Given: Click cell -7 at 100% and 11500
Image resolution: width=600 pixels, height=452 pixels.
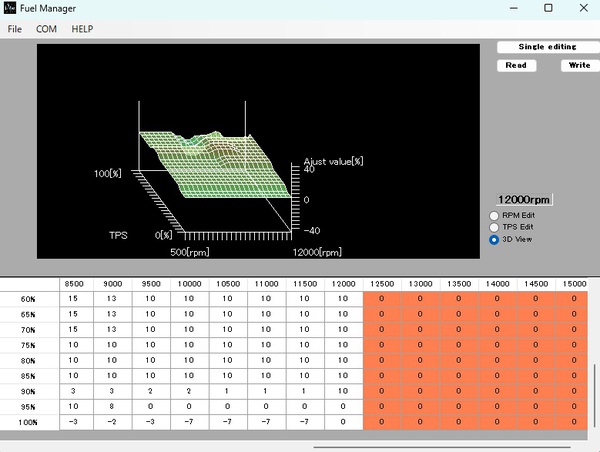Looking at the screenshot, I should click(305, 422).
